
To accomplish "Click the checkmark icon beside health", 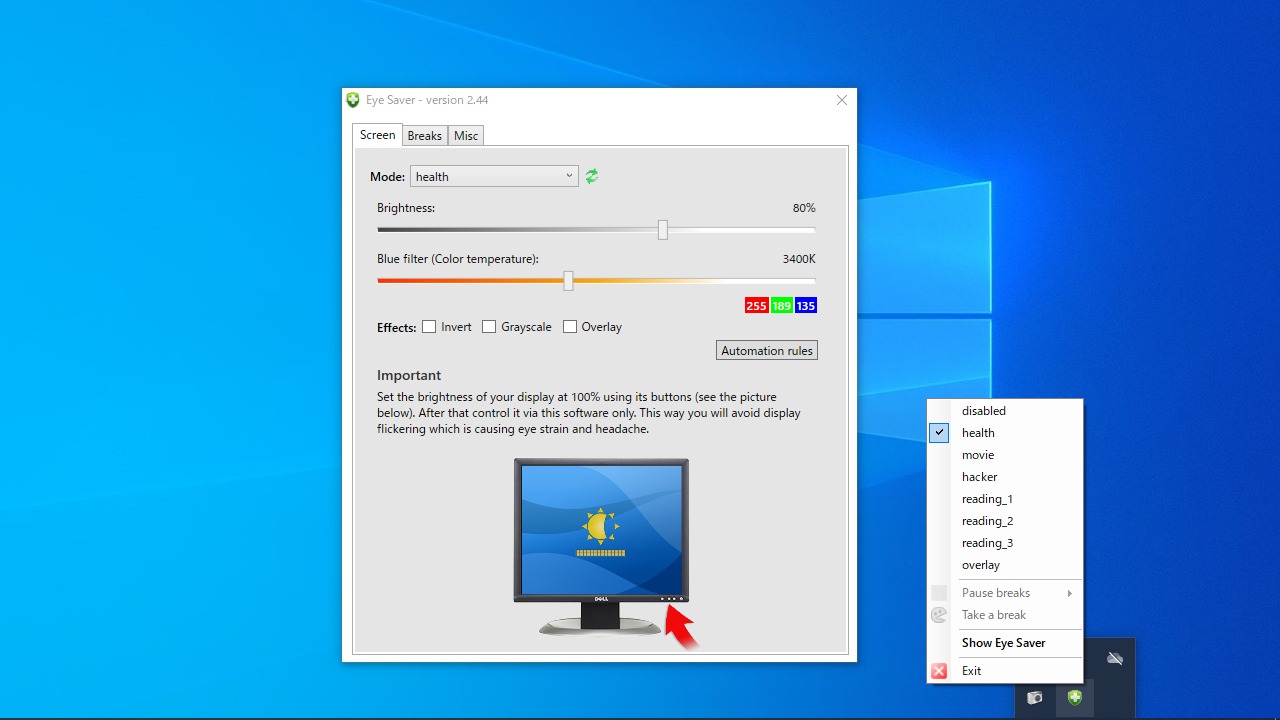I will point(939,433).
